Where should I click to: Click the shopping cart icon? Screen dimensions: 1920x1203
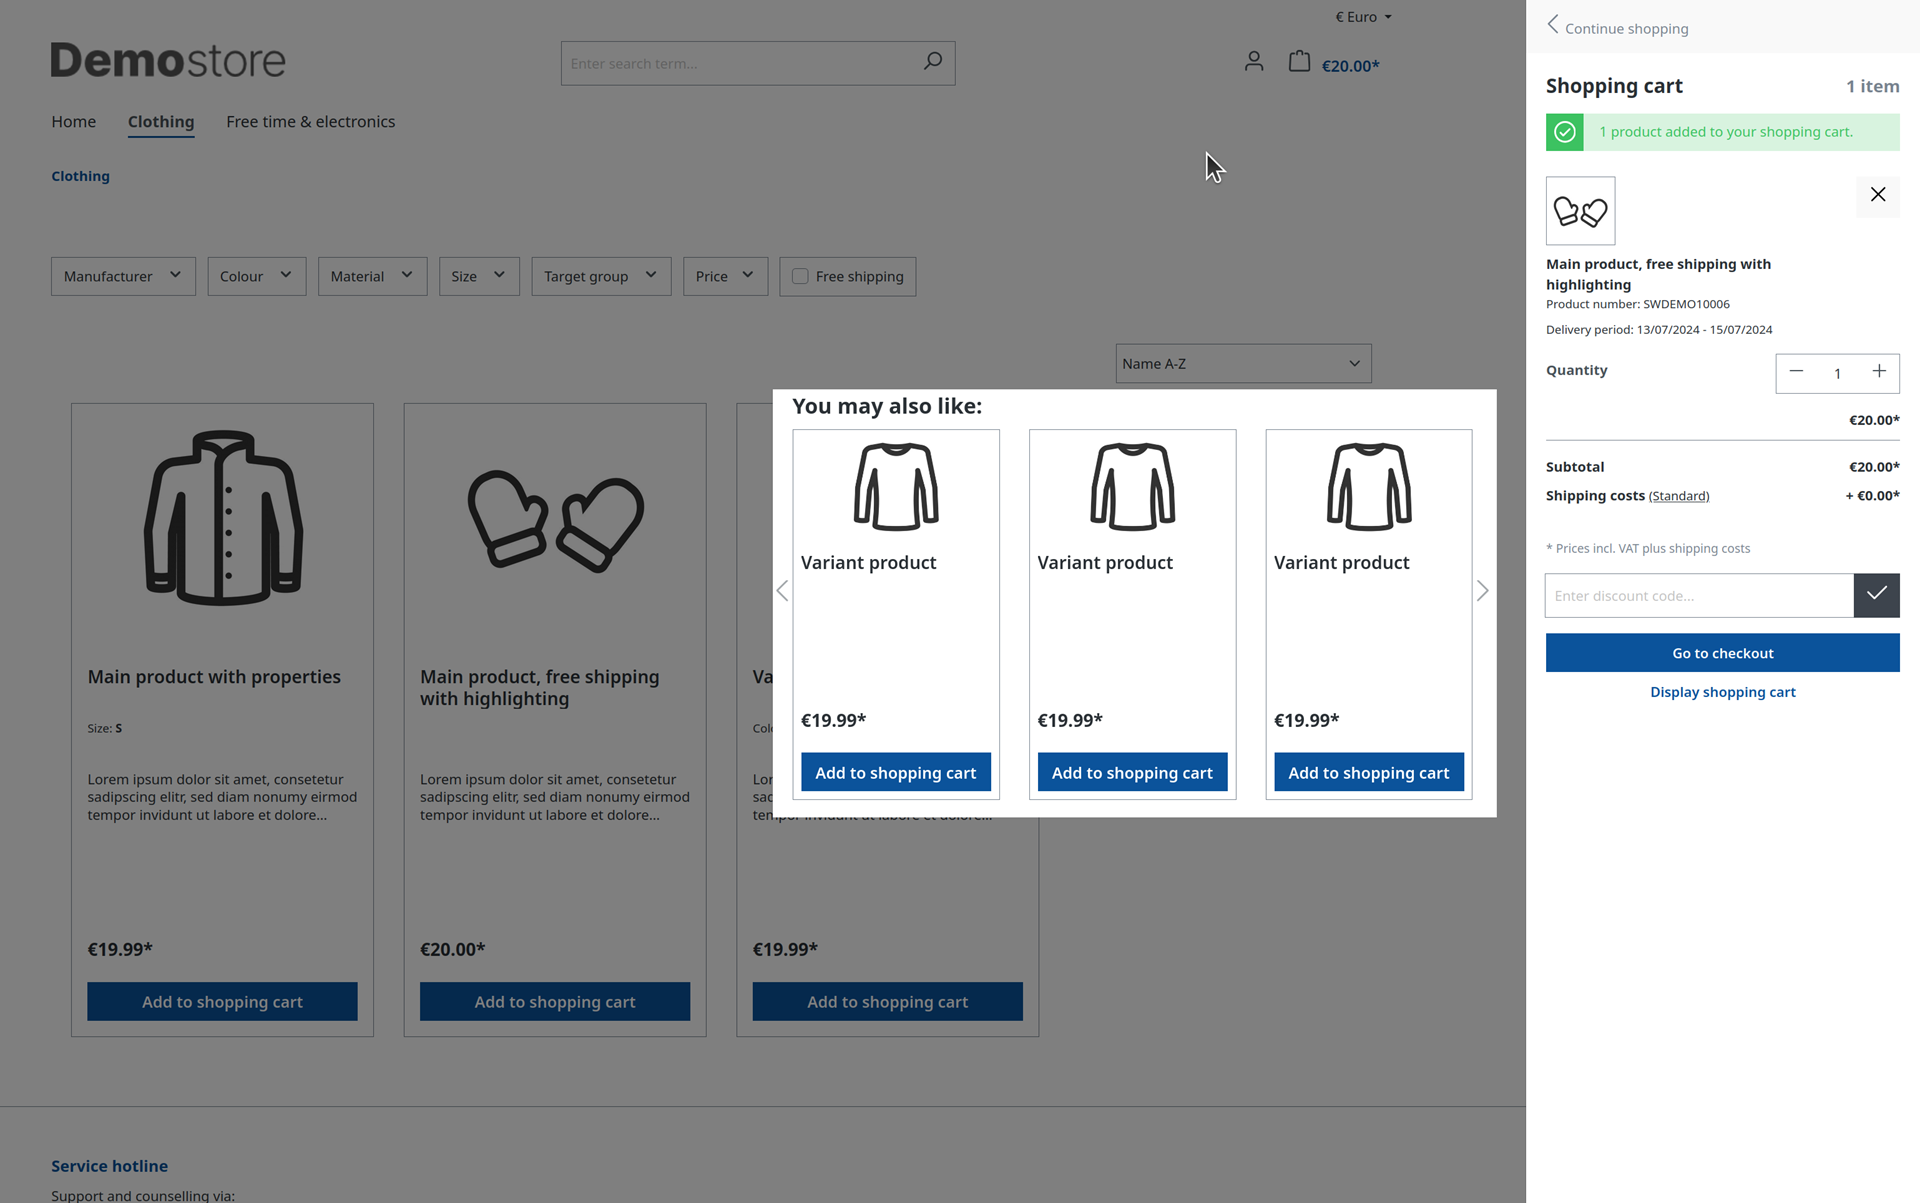pyautogui.click(x=1299, y=60)
